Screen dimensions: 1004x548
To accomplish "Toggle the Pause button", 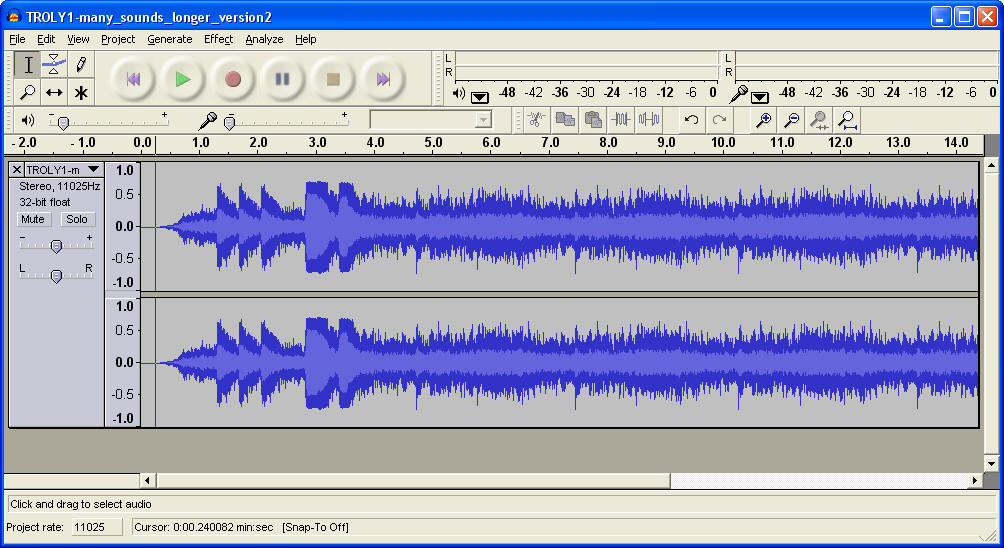I will click(x=283, y=79).
